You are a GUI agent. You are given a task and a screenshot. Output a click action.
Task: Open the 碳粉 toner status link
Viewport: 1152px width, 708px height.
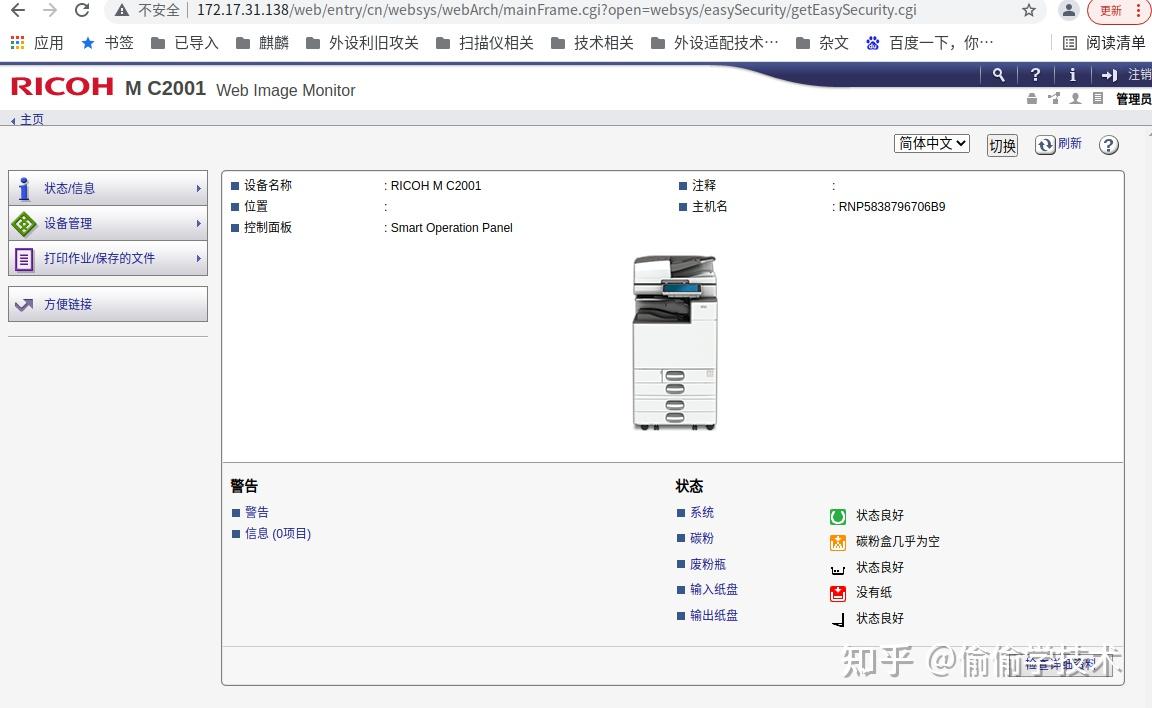(x=702, y=538)
